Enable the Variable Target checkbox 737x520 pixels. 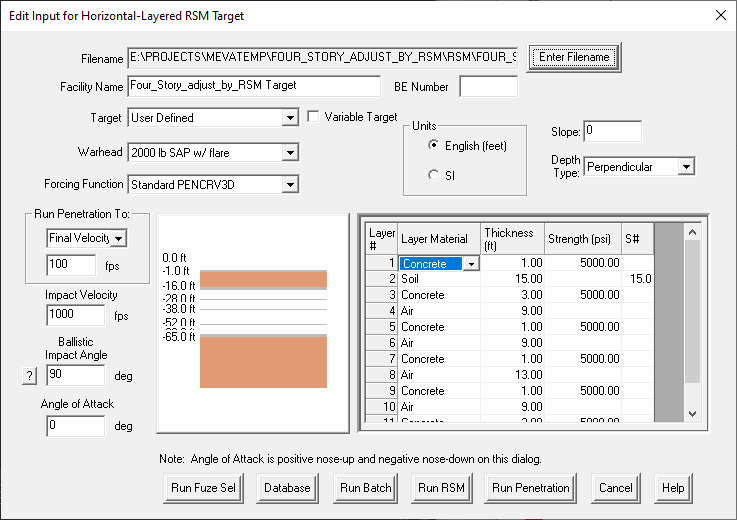(x=314, y=117)
